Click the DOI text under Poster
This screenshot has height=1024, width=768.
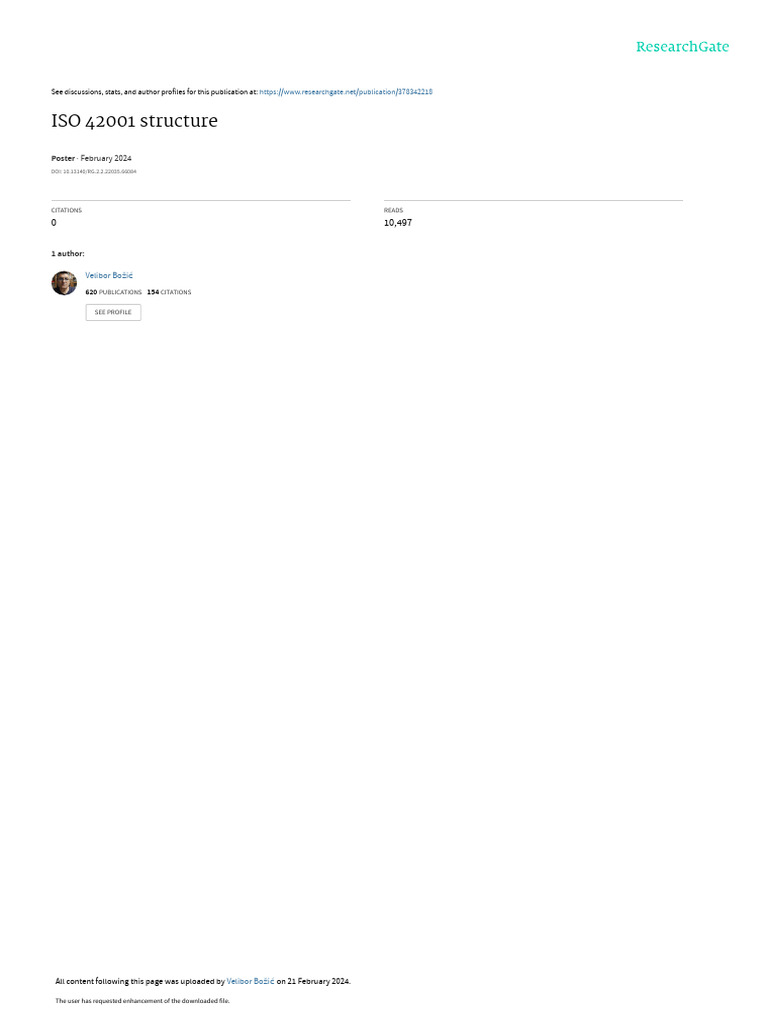click(x=93, y=172)
